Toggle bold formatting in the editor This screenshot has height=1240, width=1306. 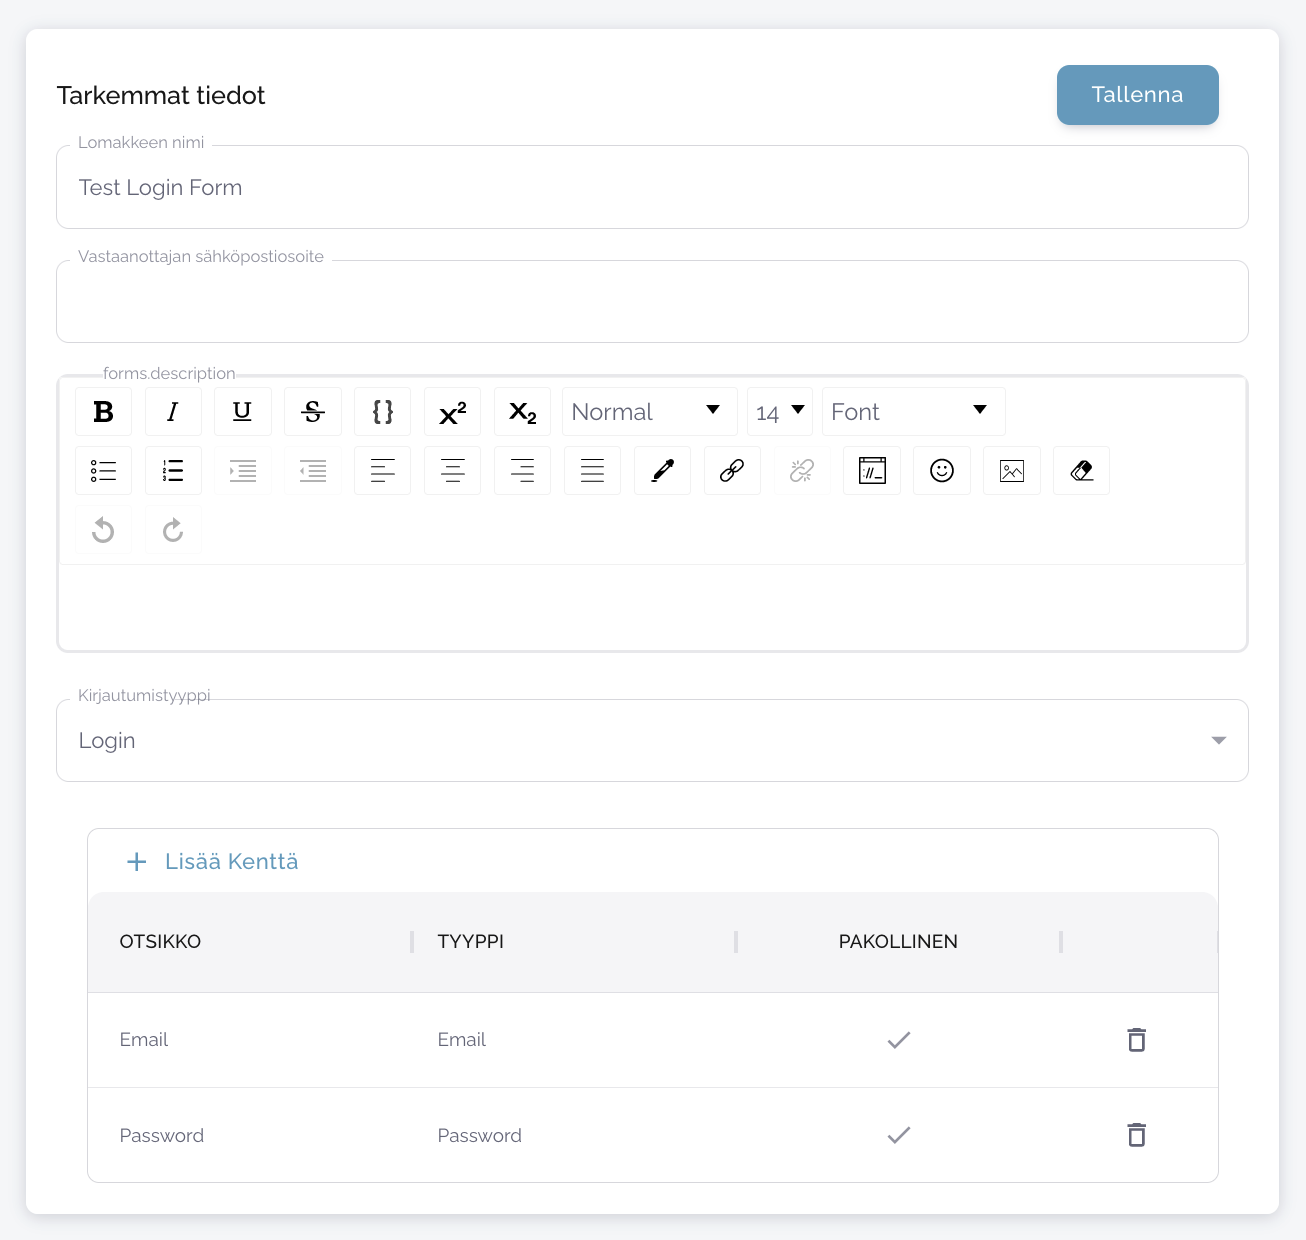[x=103, y=412]
